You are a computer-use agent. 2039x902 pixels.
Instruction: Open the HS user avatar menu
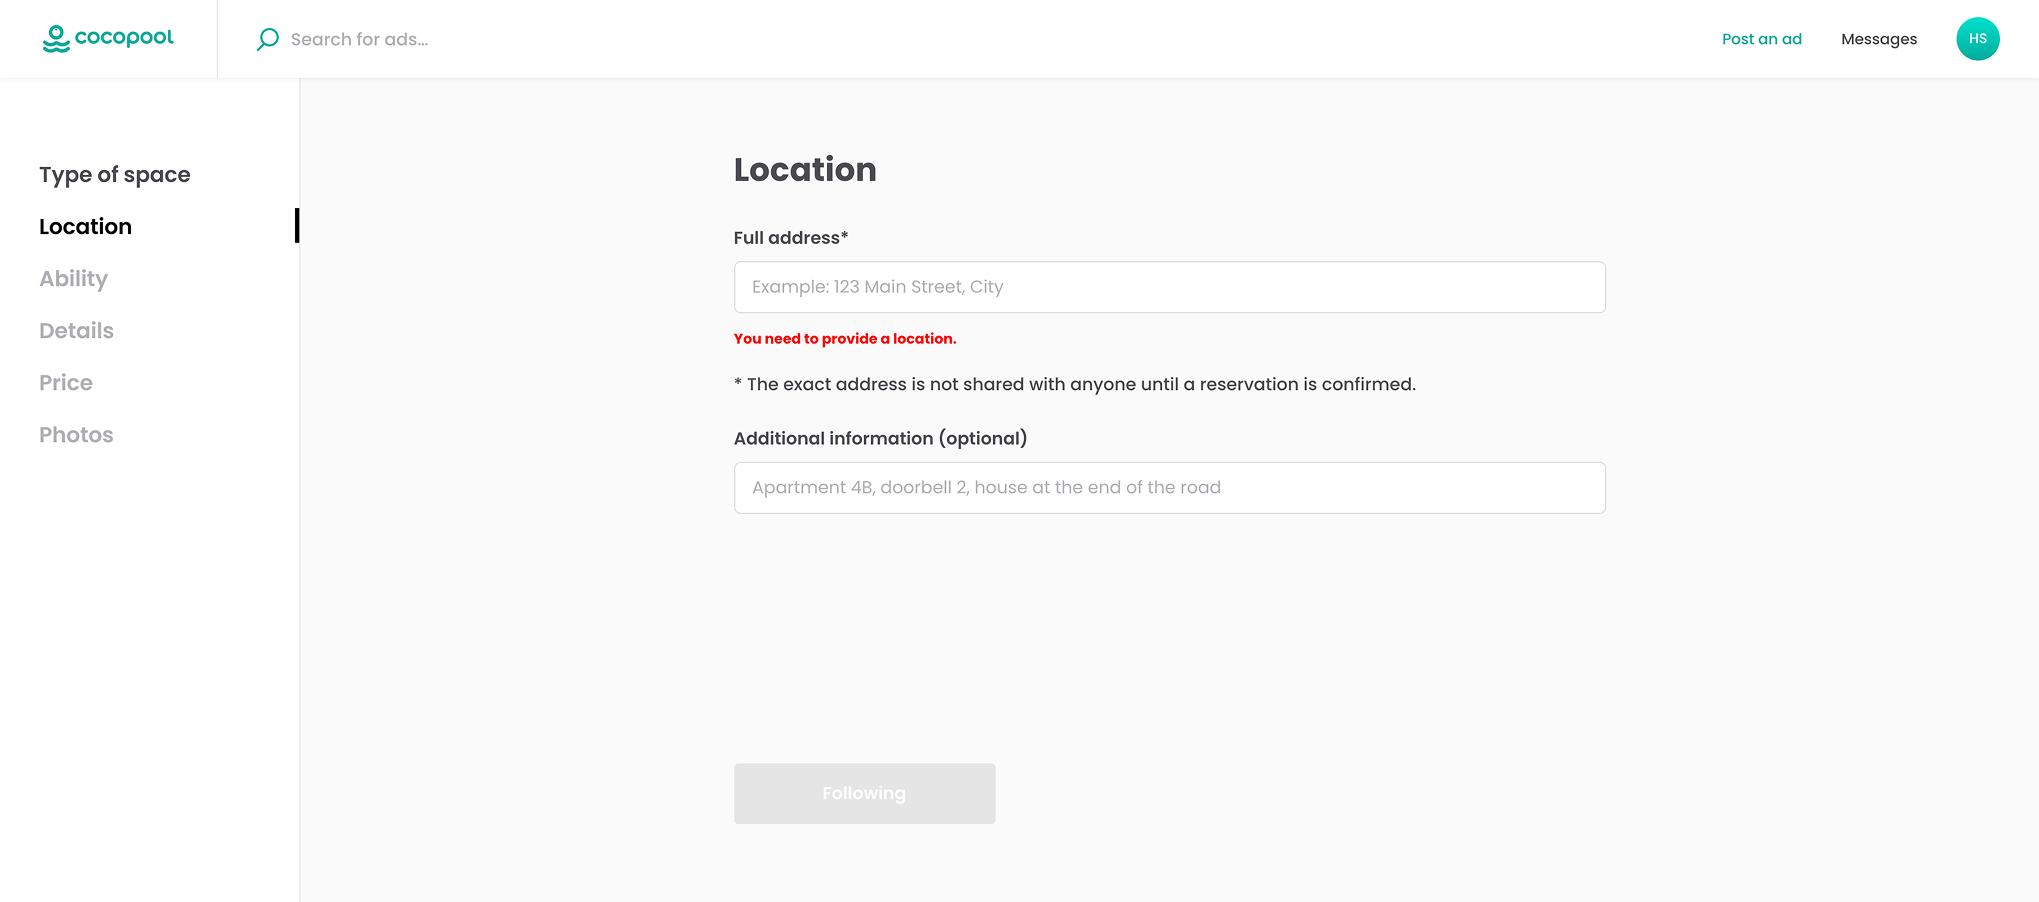coord(1977,39)
